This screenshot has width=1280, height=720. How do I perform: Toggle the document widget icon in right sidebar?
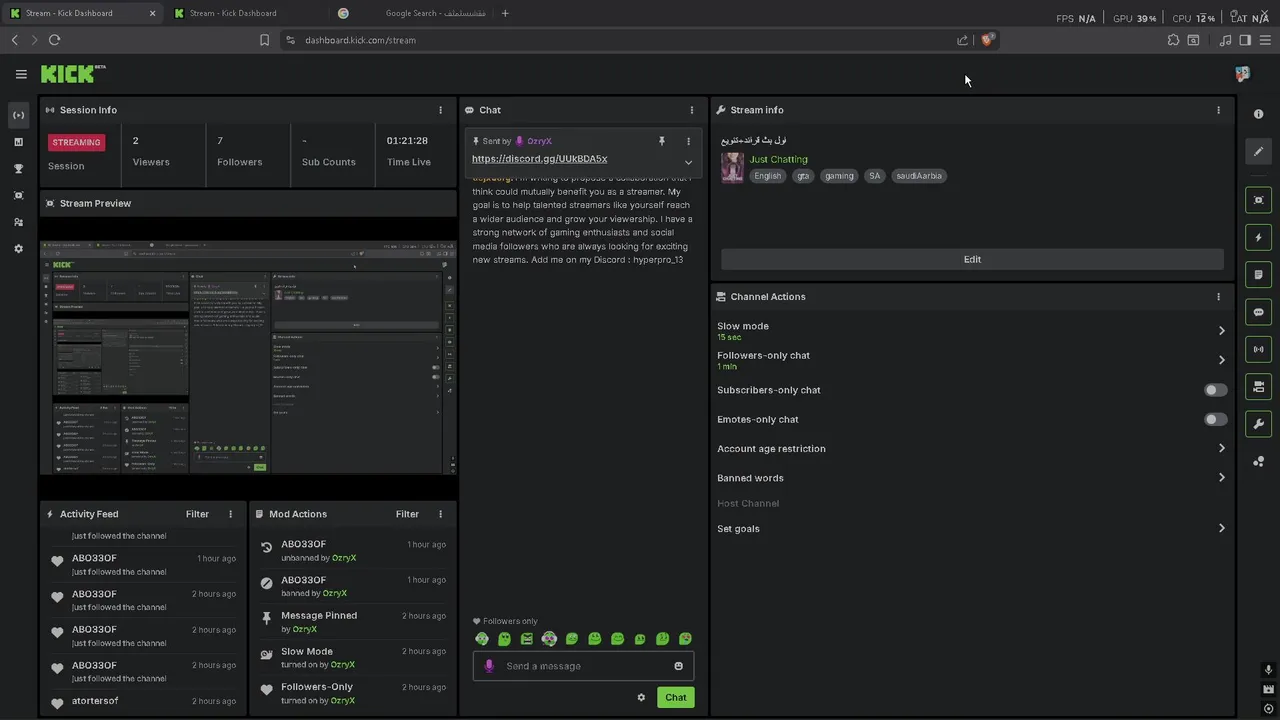[x=1258, y=274]
